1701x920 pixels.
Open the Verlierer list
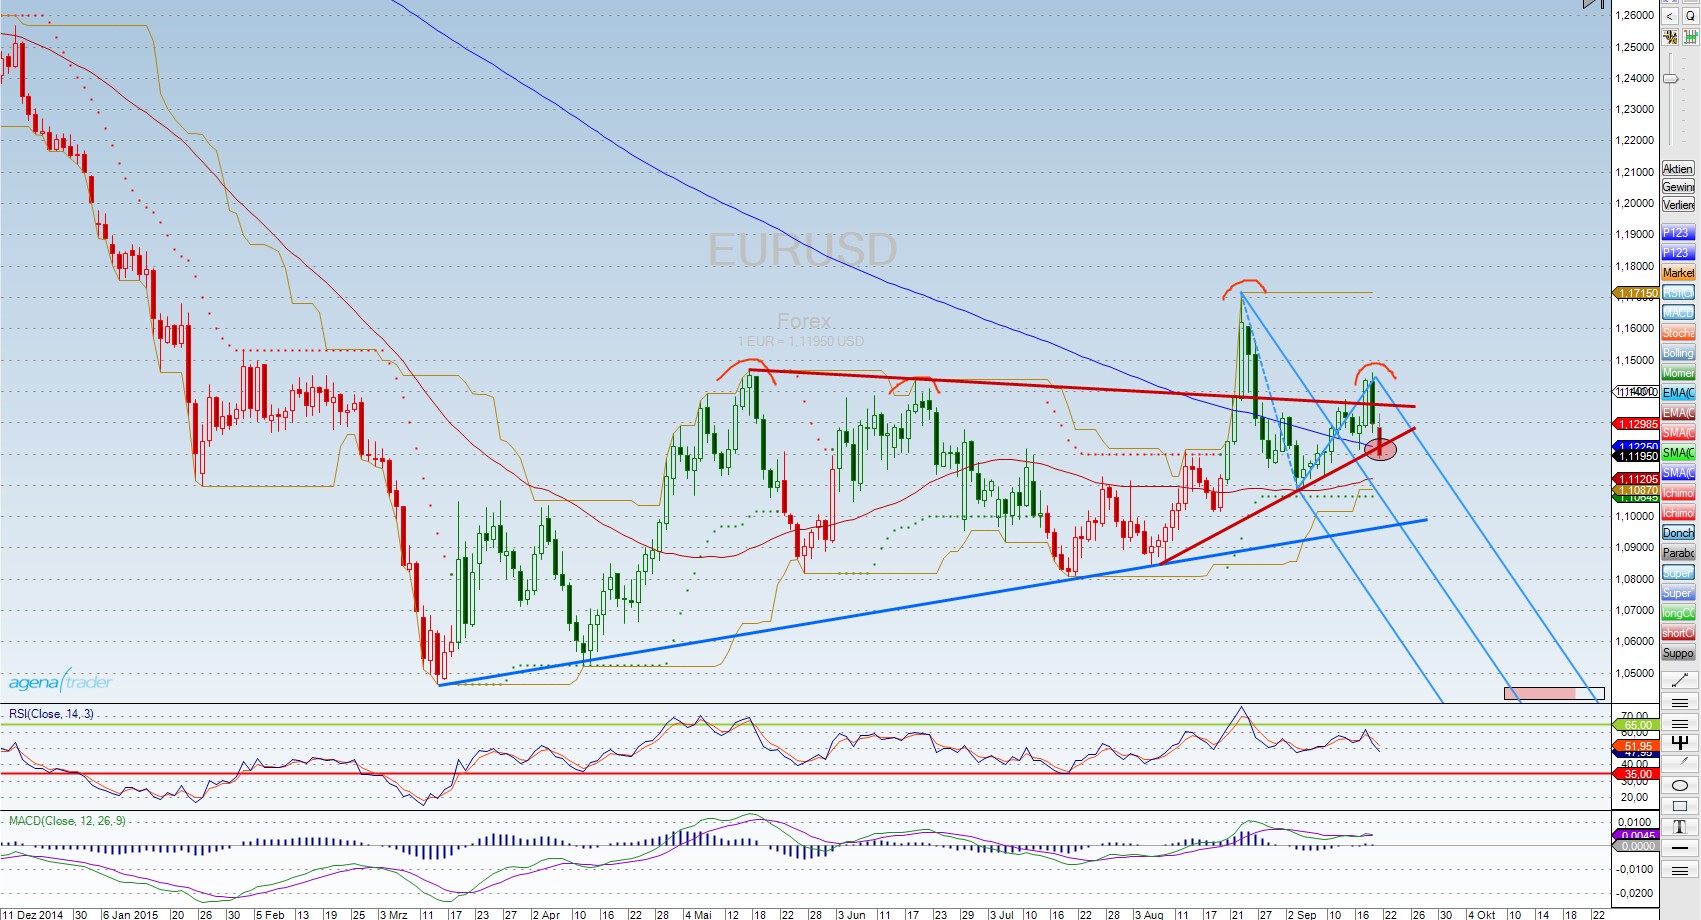[1678, 205]
